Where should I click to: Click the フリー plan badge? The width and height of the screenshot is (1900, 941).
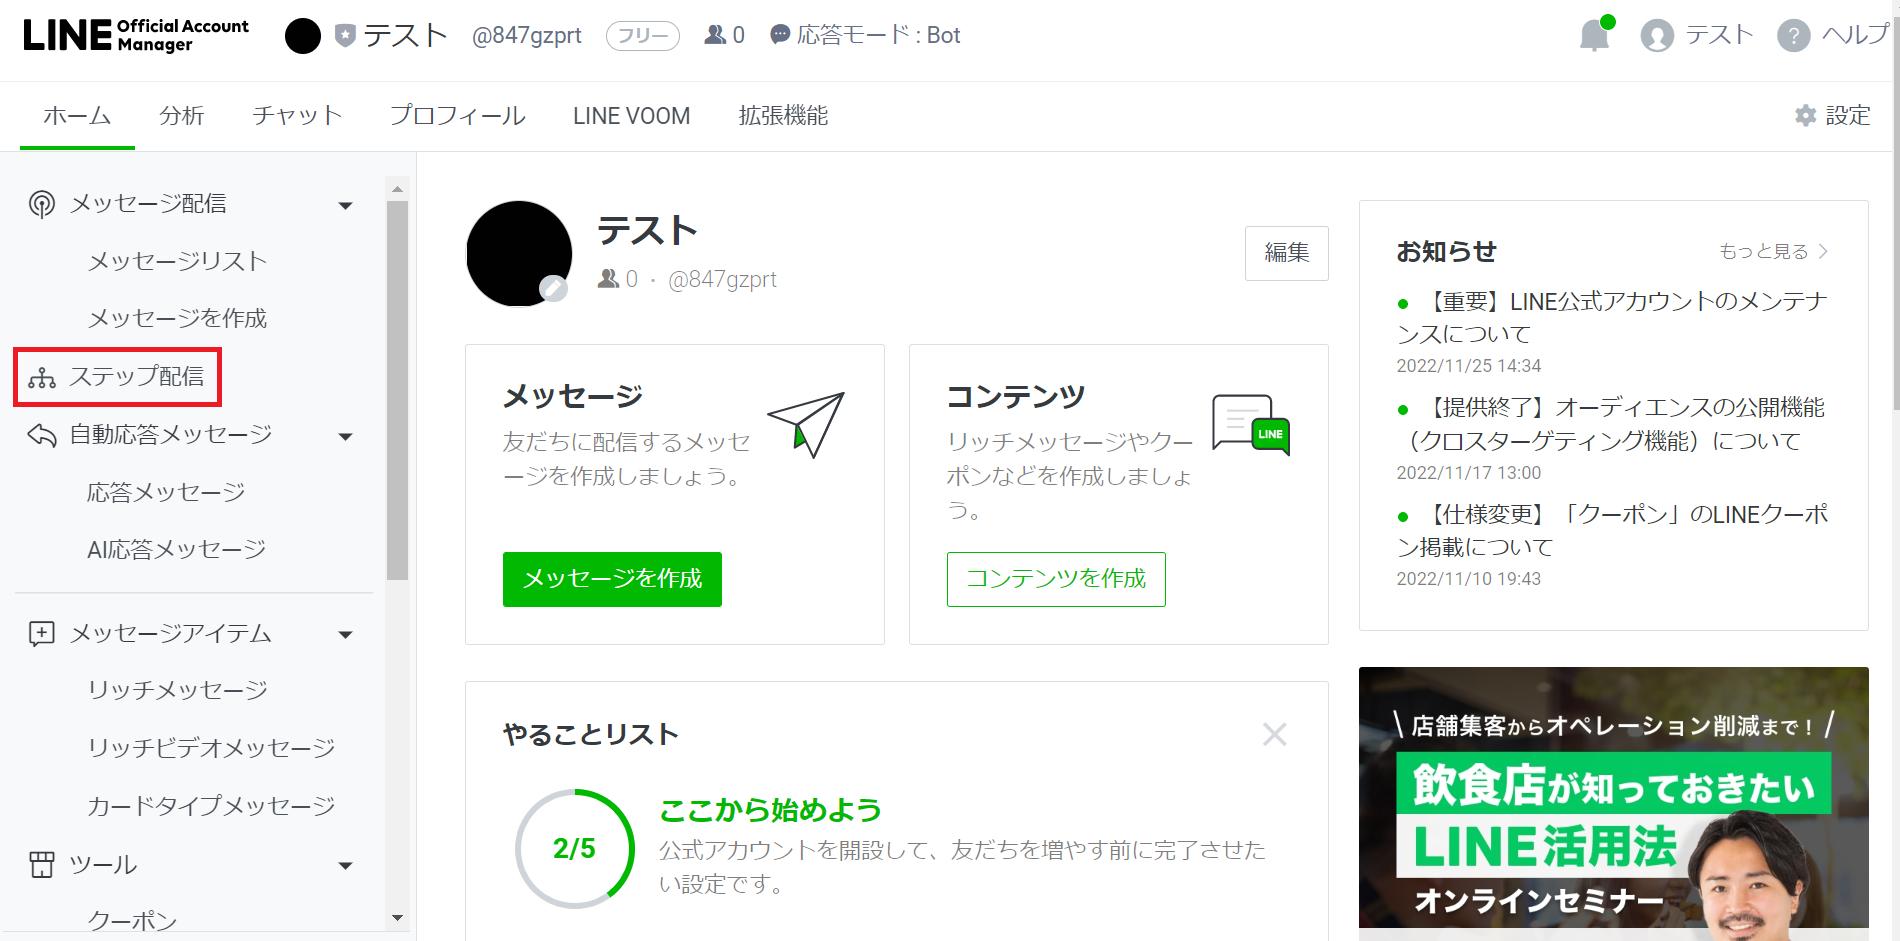(643, 36)
